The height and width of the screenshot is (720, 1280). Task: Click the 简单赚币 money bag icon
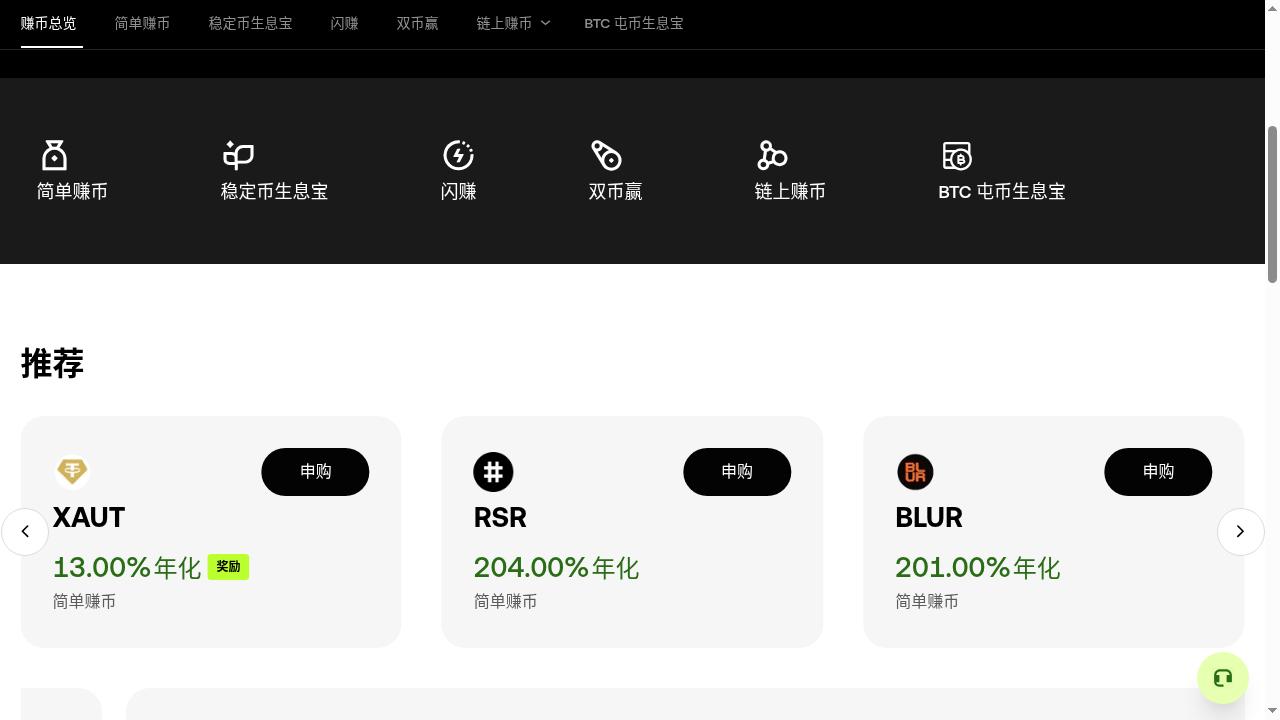click(54, 155)
